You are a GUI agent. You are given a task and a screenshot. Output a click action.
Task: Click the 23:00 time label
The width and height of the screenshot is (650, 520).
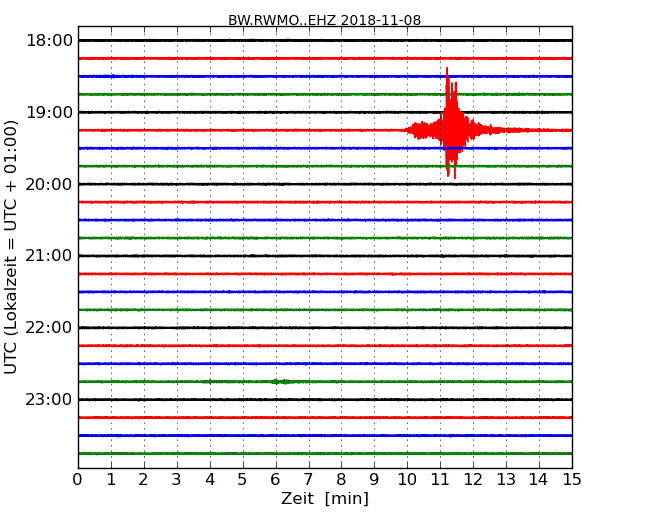click(x=49, y=399)
